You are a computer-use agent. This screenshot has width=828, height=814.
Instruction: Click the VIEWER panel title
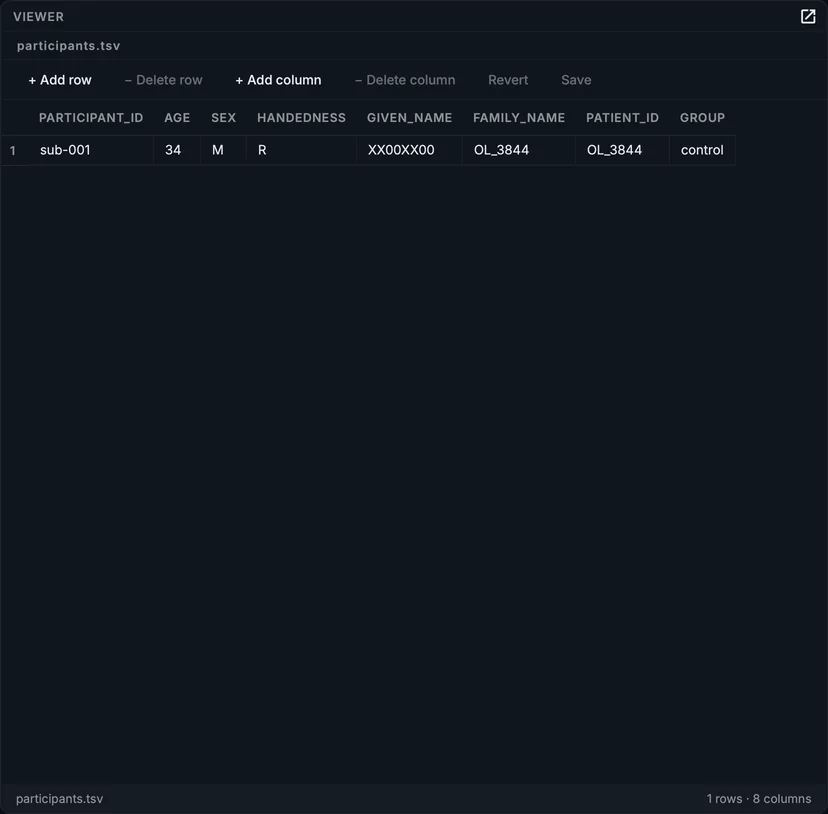(39, 17)
